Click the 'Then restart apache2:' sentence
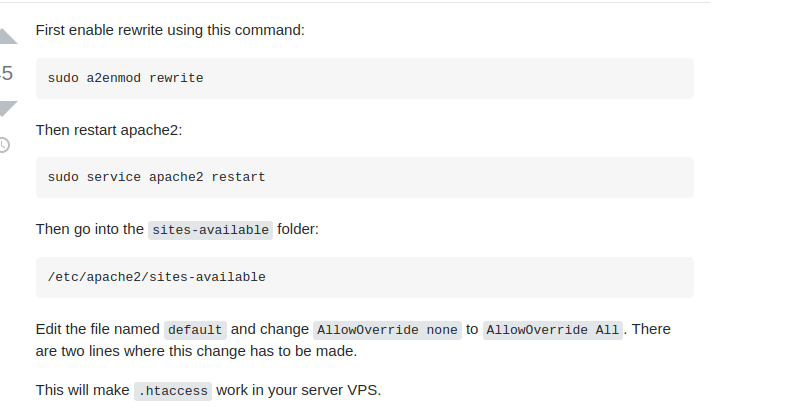This screenshot has height=409, width=793. coord(109,130)
